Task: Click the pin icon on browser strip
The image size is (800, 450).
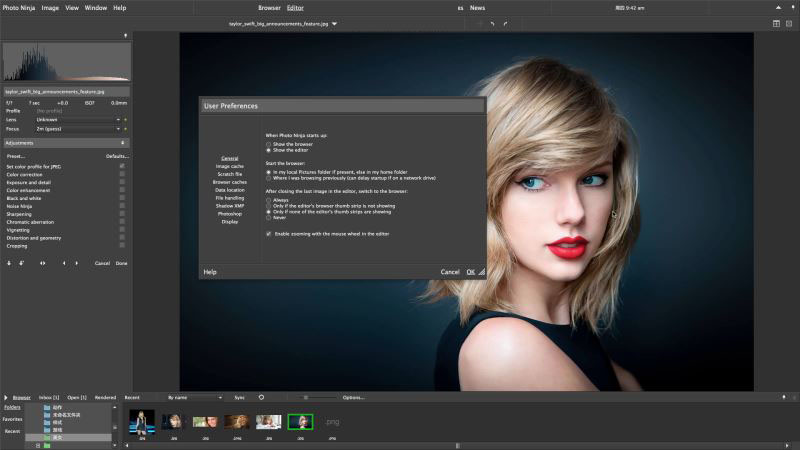Action: pyautogui.click(x=784, y=397)
